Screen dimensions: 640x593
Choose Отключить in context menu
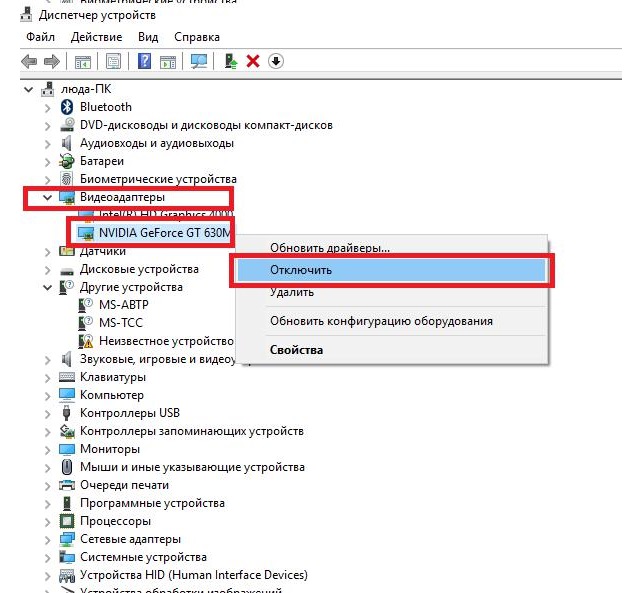click(391, 270)
